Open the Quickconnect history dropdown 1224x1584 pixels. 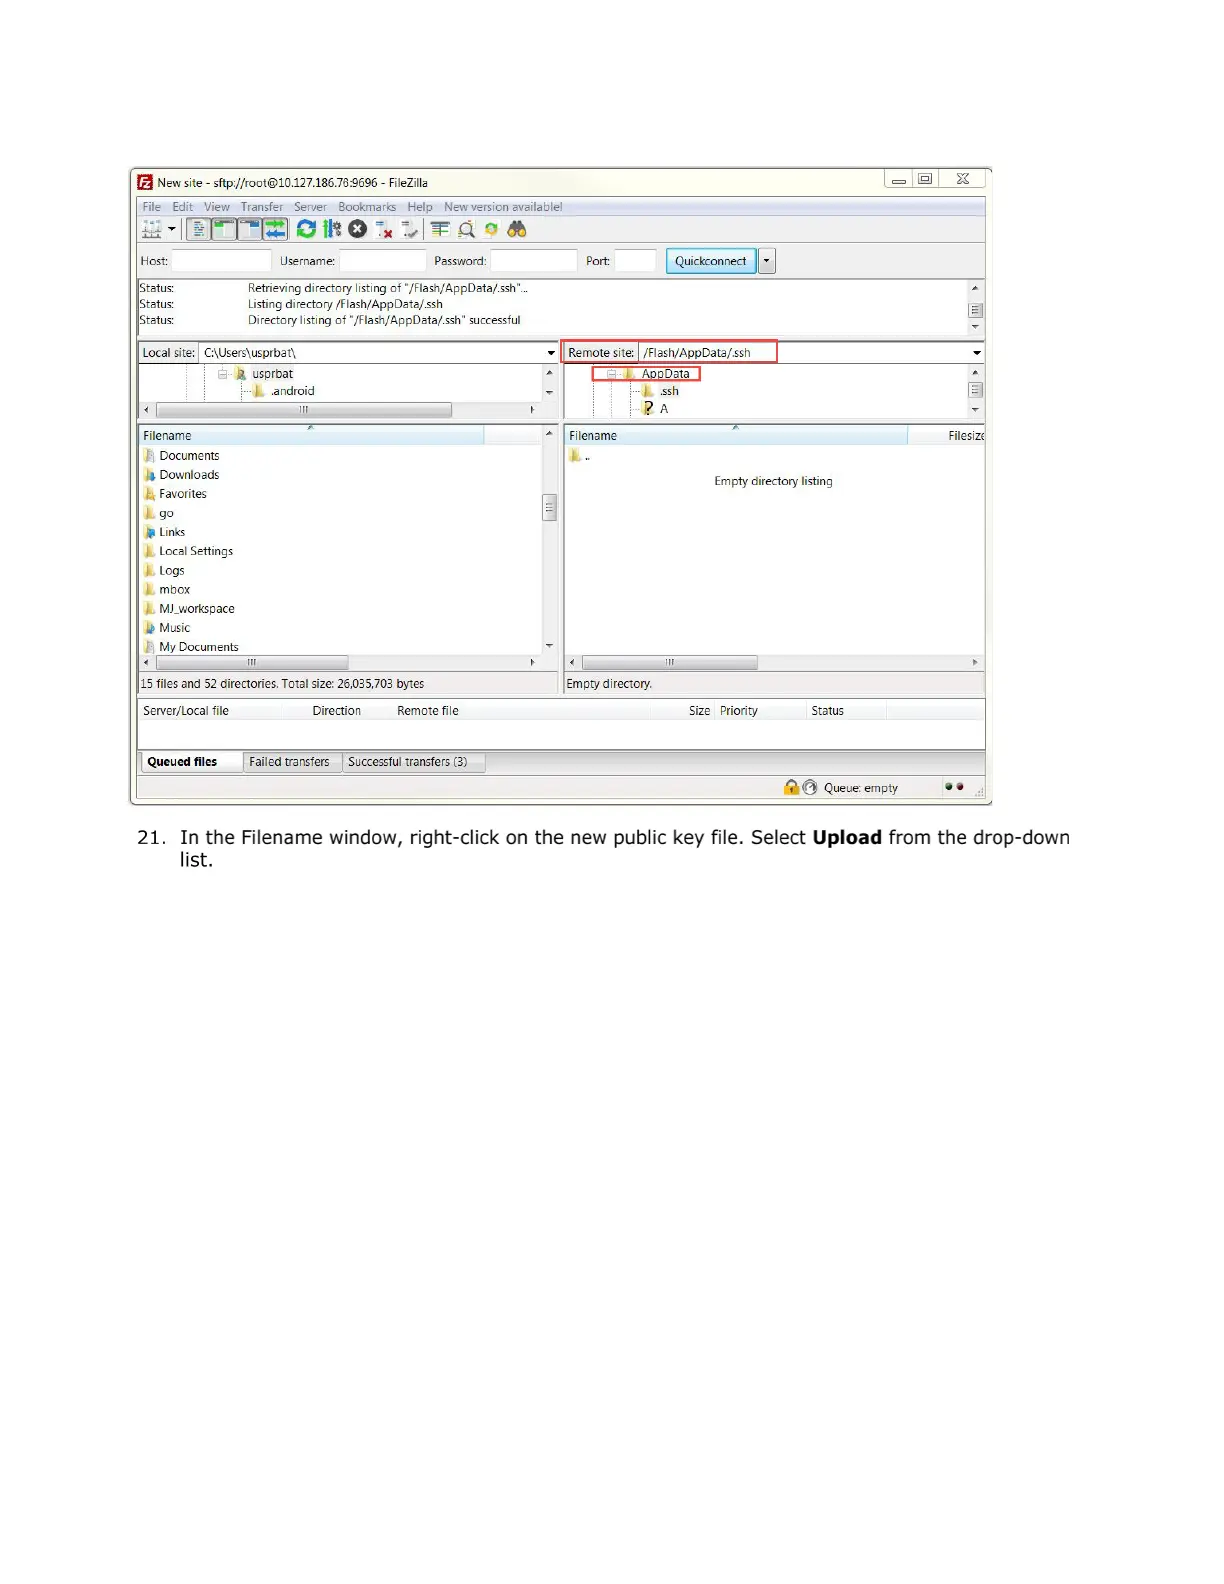pos(767,261)
